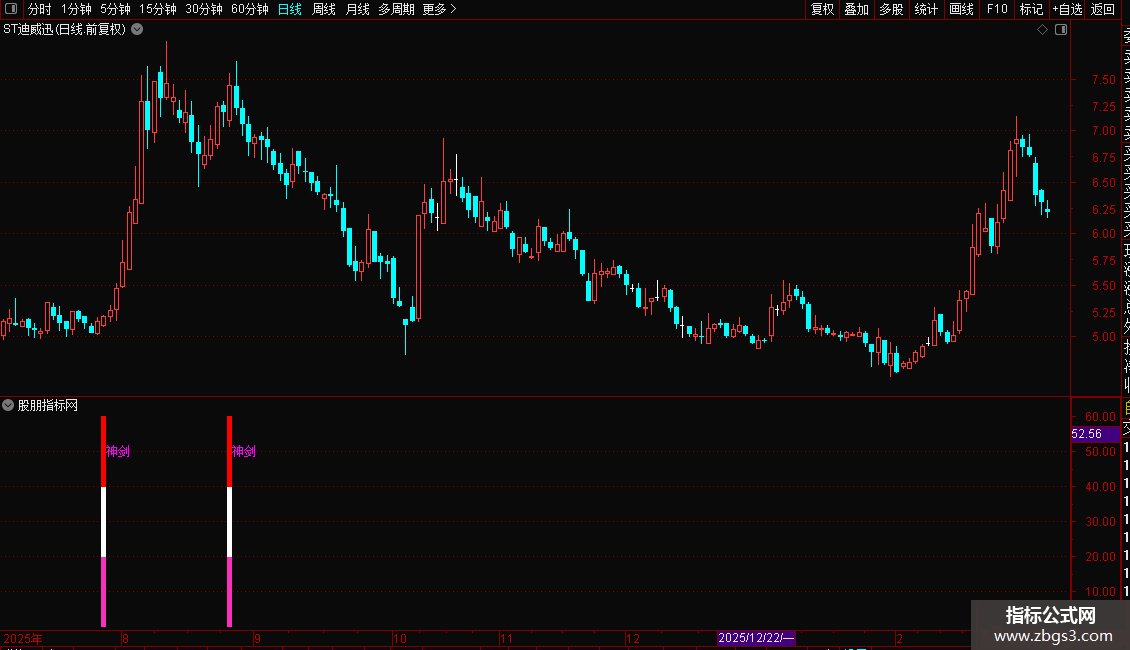Screen dimensions: 1130x650
Task: Click the first 神剑 signal label
Action: coord(117,451)
